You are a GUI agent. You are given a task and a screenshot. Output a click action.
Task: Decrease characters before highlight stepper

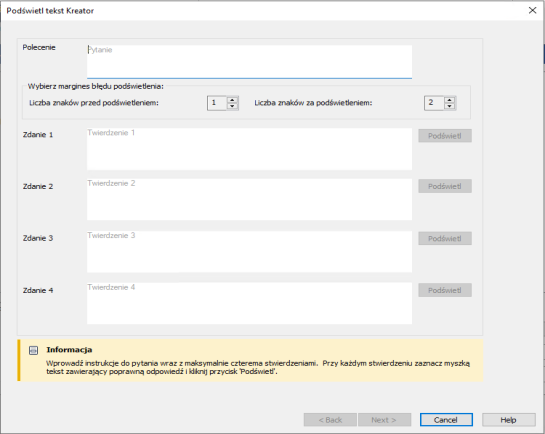(232, 106)
